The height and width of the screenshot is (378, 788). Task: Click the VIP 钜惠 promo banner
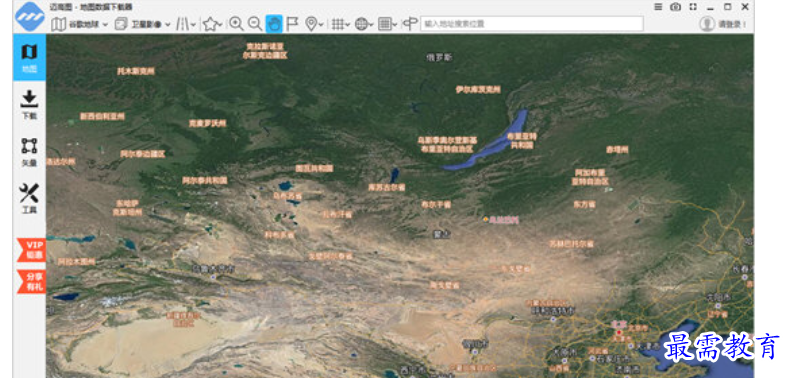pos(32,250)
